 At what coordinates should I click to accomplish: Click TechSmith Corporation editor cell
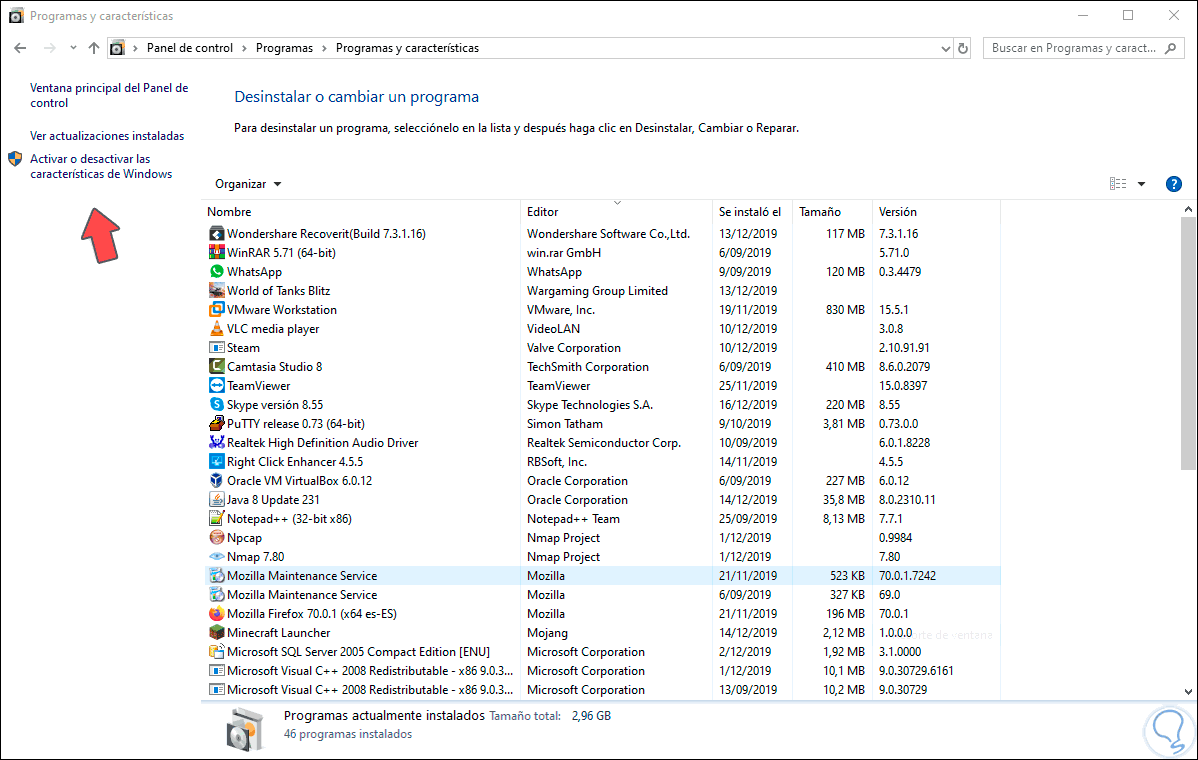[588, 367]
